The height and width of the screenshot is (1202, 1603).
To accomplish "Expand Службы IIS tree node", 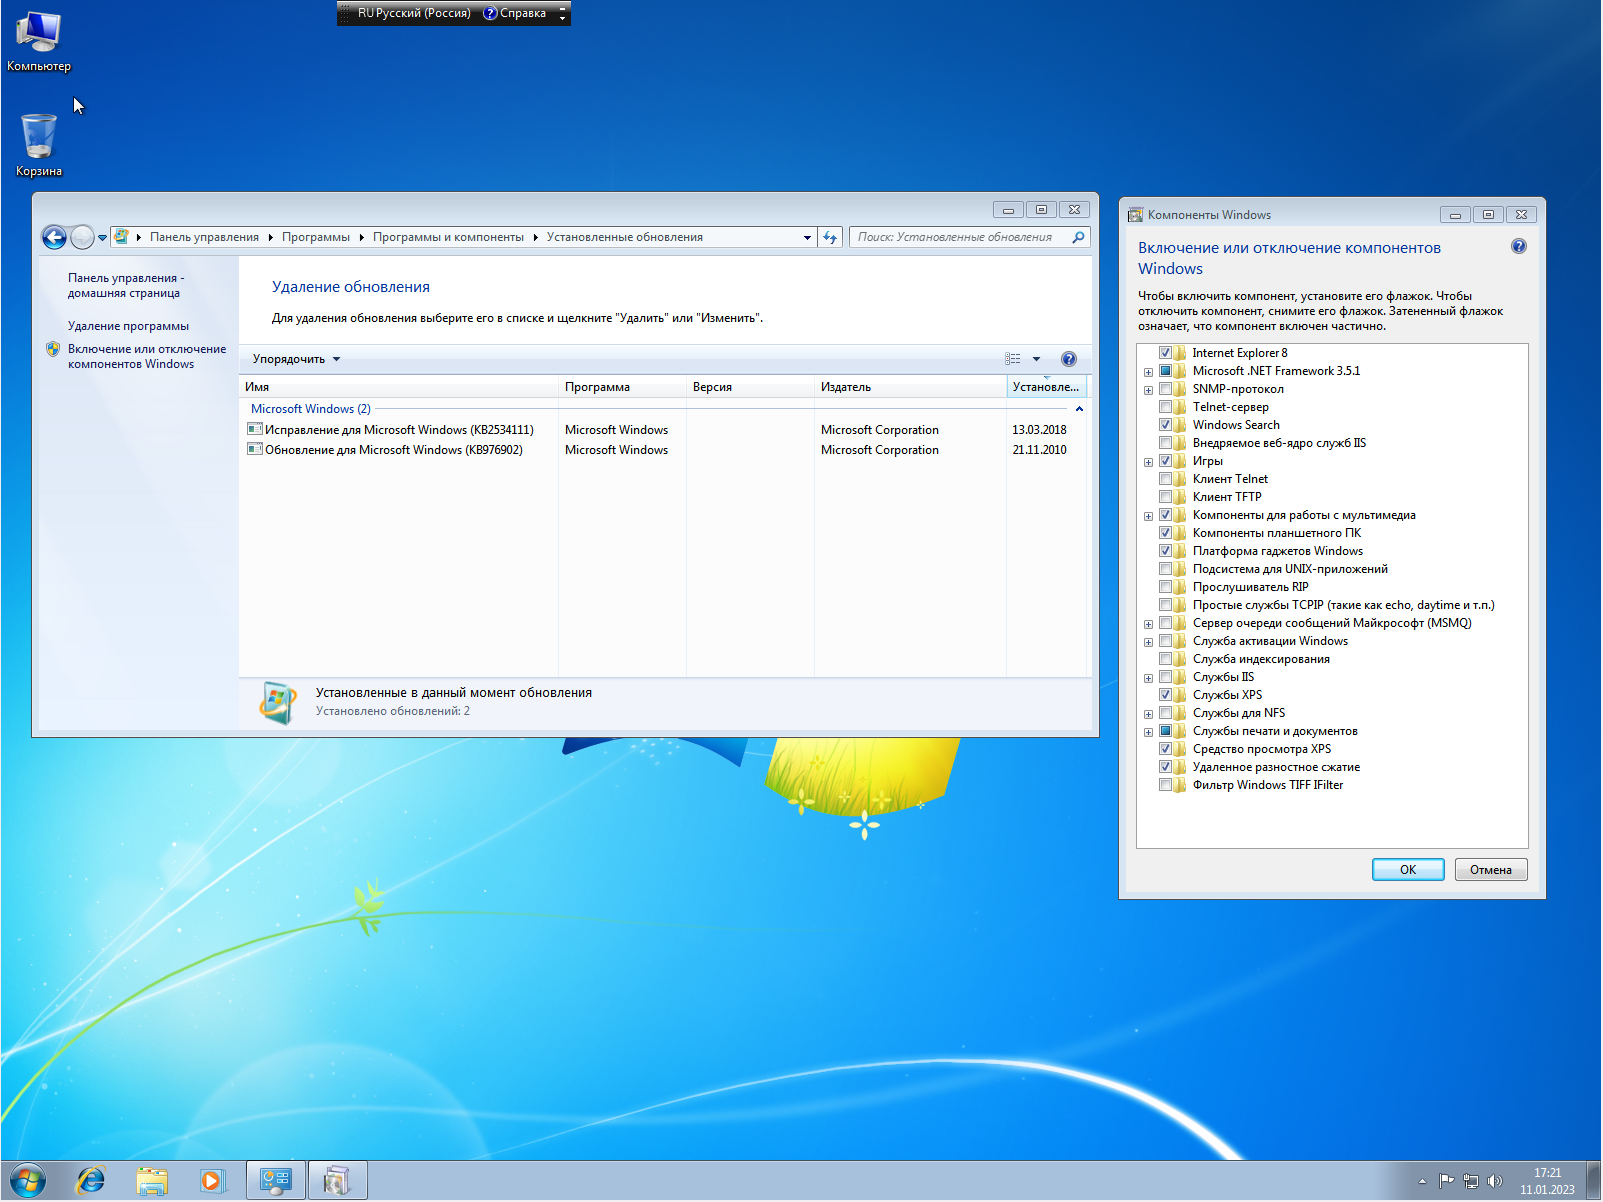I will tap(1148, 678).
